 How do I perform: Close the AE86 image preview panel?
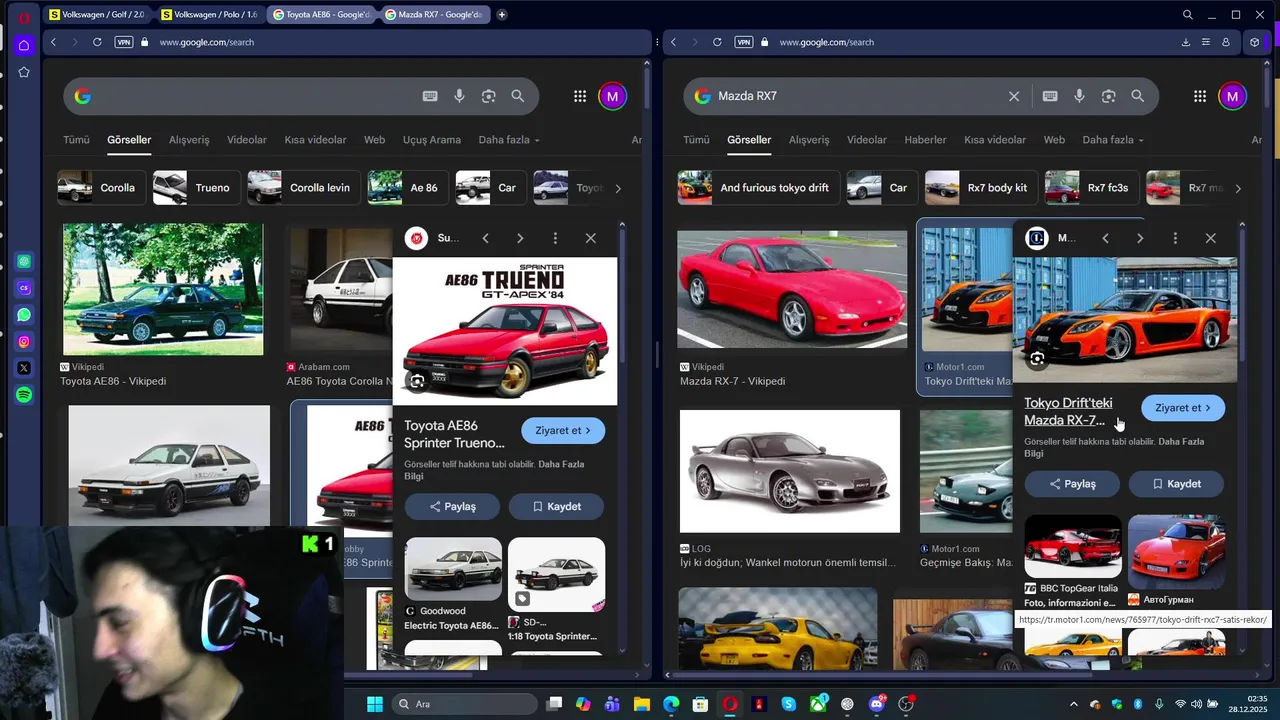point(591,238)
